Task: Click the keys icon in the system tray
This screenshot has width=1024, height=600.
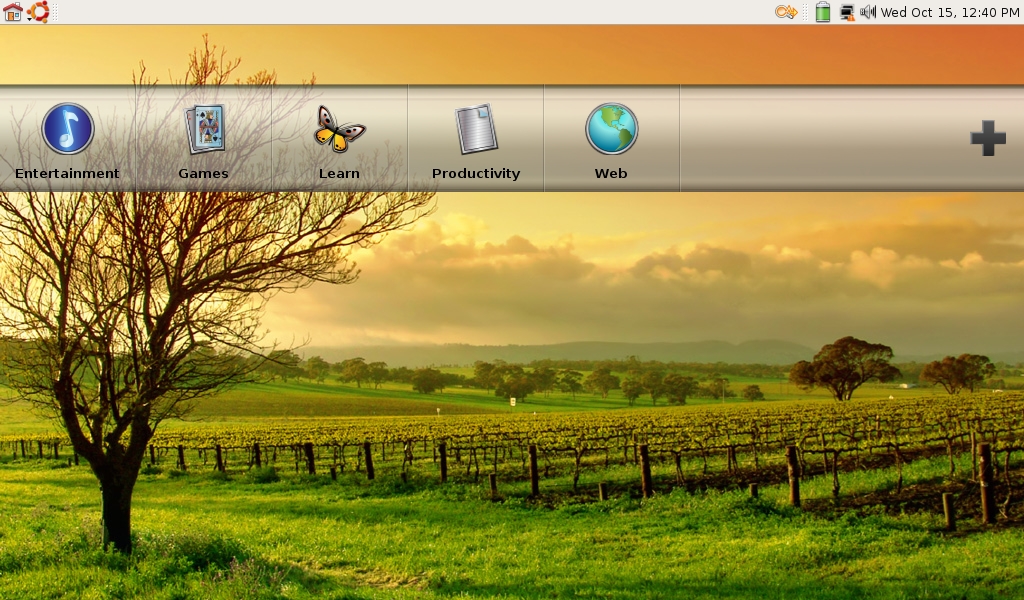Action: (x=786, y=12)
